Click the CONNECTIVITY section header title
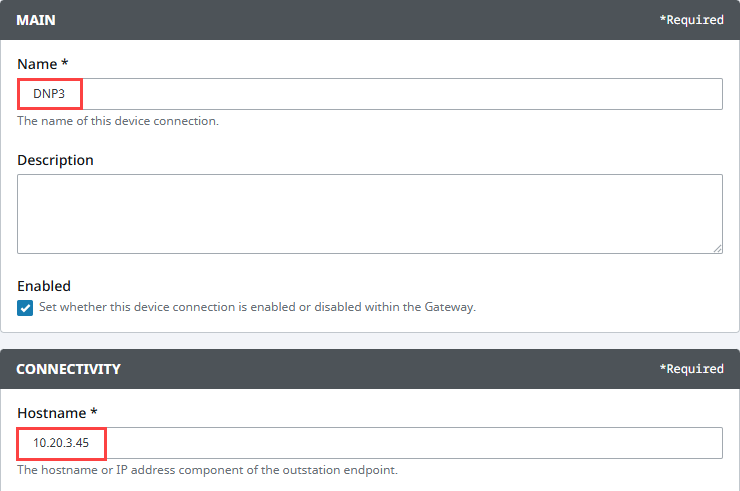This screenshot has width=740, height=491. pyautogui.click(x=68, y=369)
